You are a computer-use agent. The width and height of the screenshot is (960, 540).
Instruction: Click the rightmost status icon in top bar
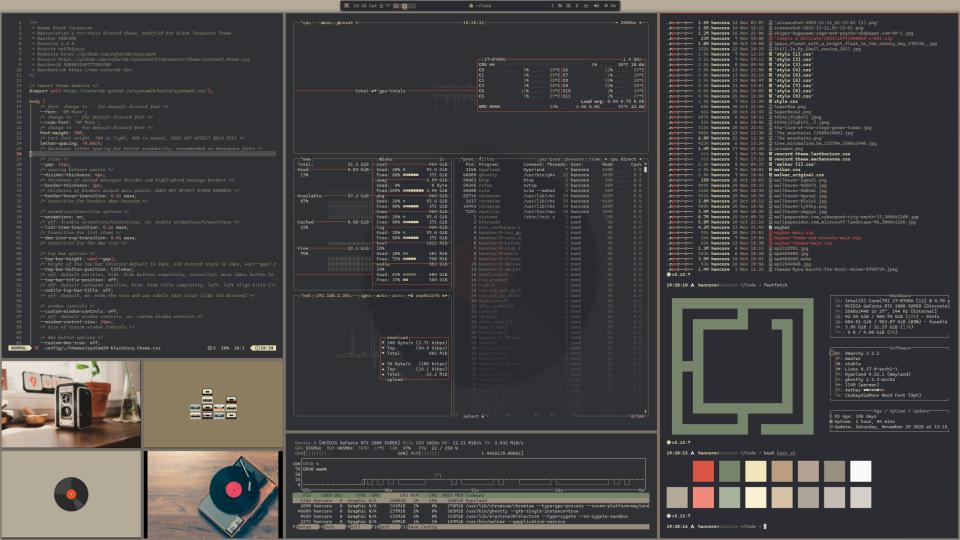coord(612,6)
